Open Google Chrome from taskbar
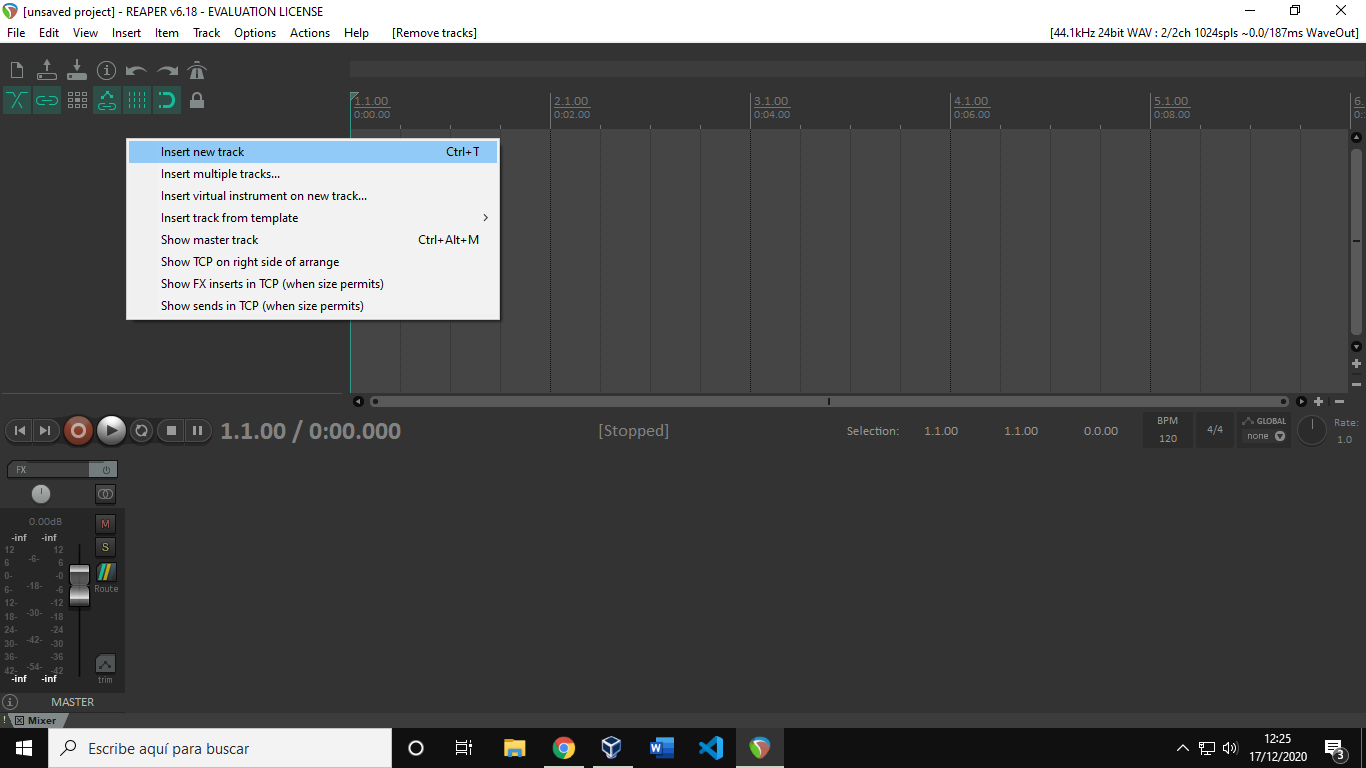 coord(564,748)
